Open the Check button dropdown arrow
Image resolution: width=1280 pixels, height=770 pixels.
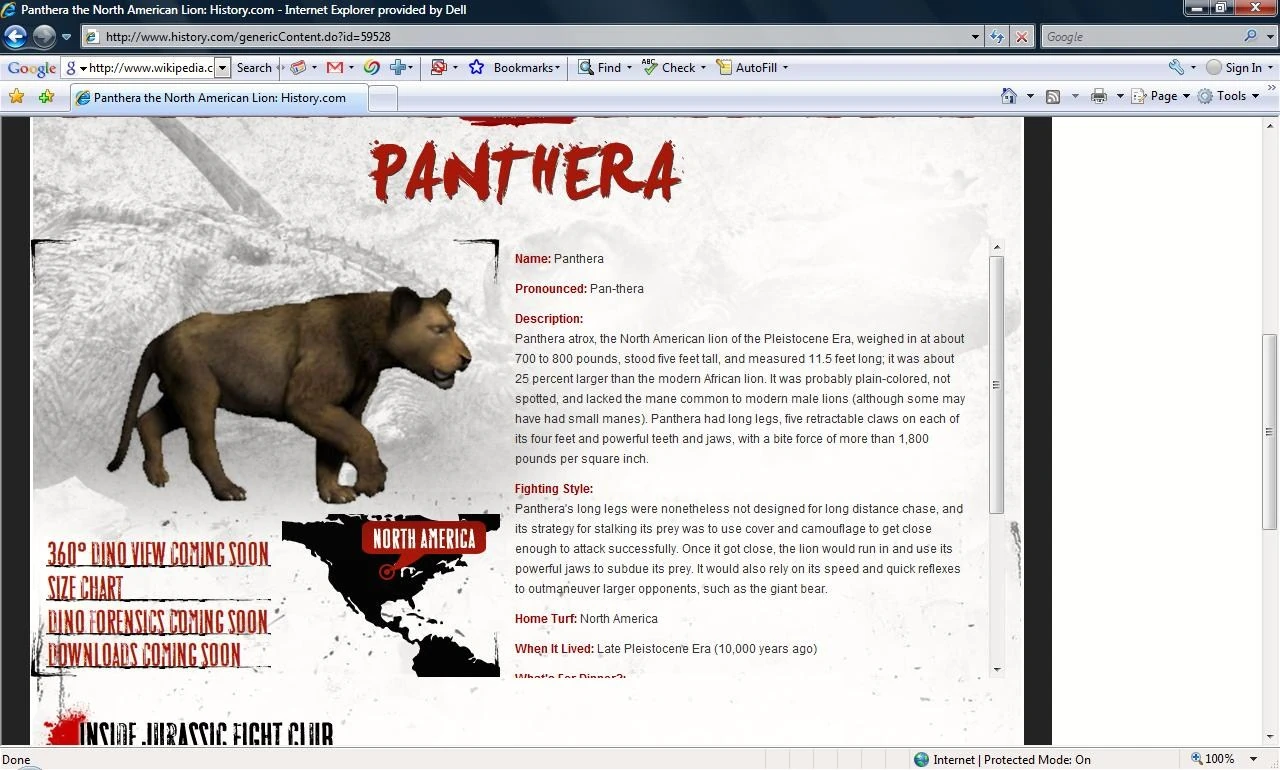coord(703,68)
